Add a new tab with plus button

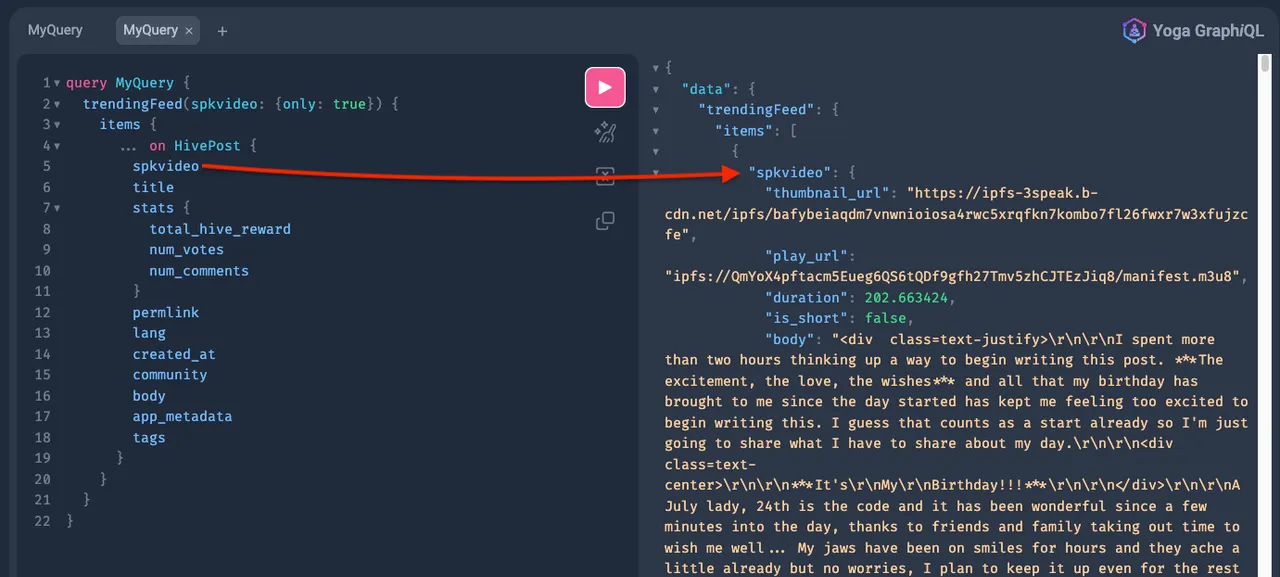pos(222,31)
